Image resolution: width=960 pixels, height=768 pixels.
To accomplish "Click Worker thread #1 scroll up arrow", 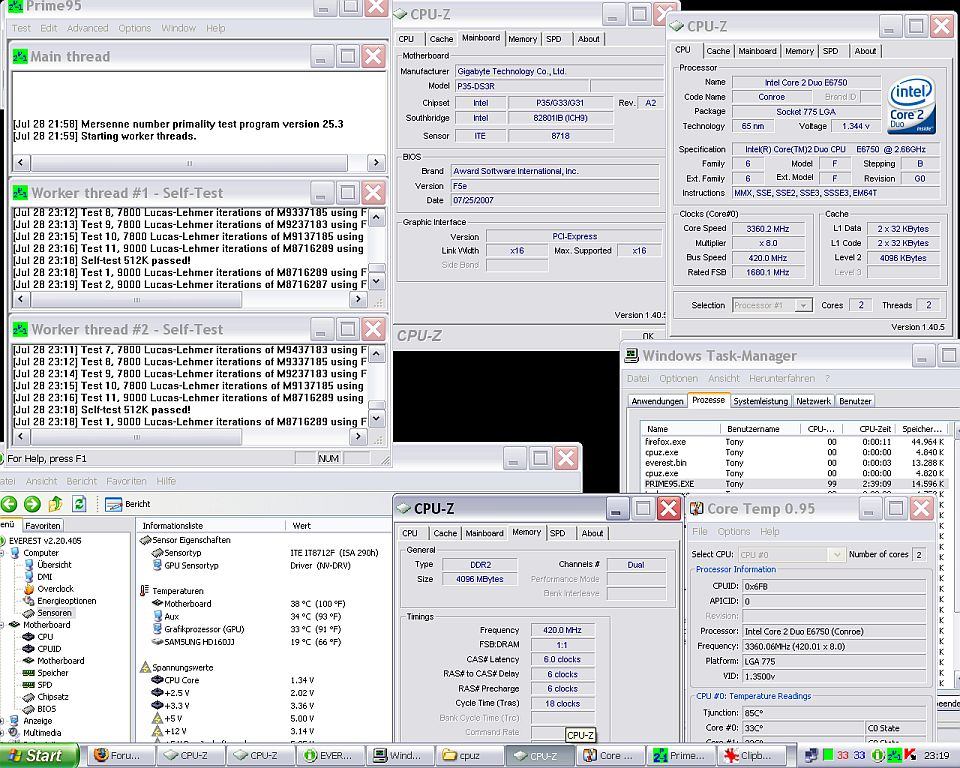I will click(377, 217).
